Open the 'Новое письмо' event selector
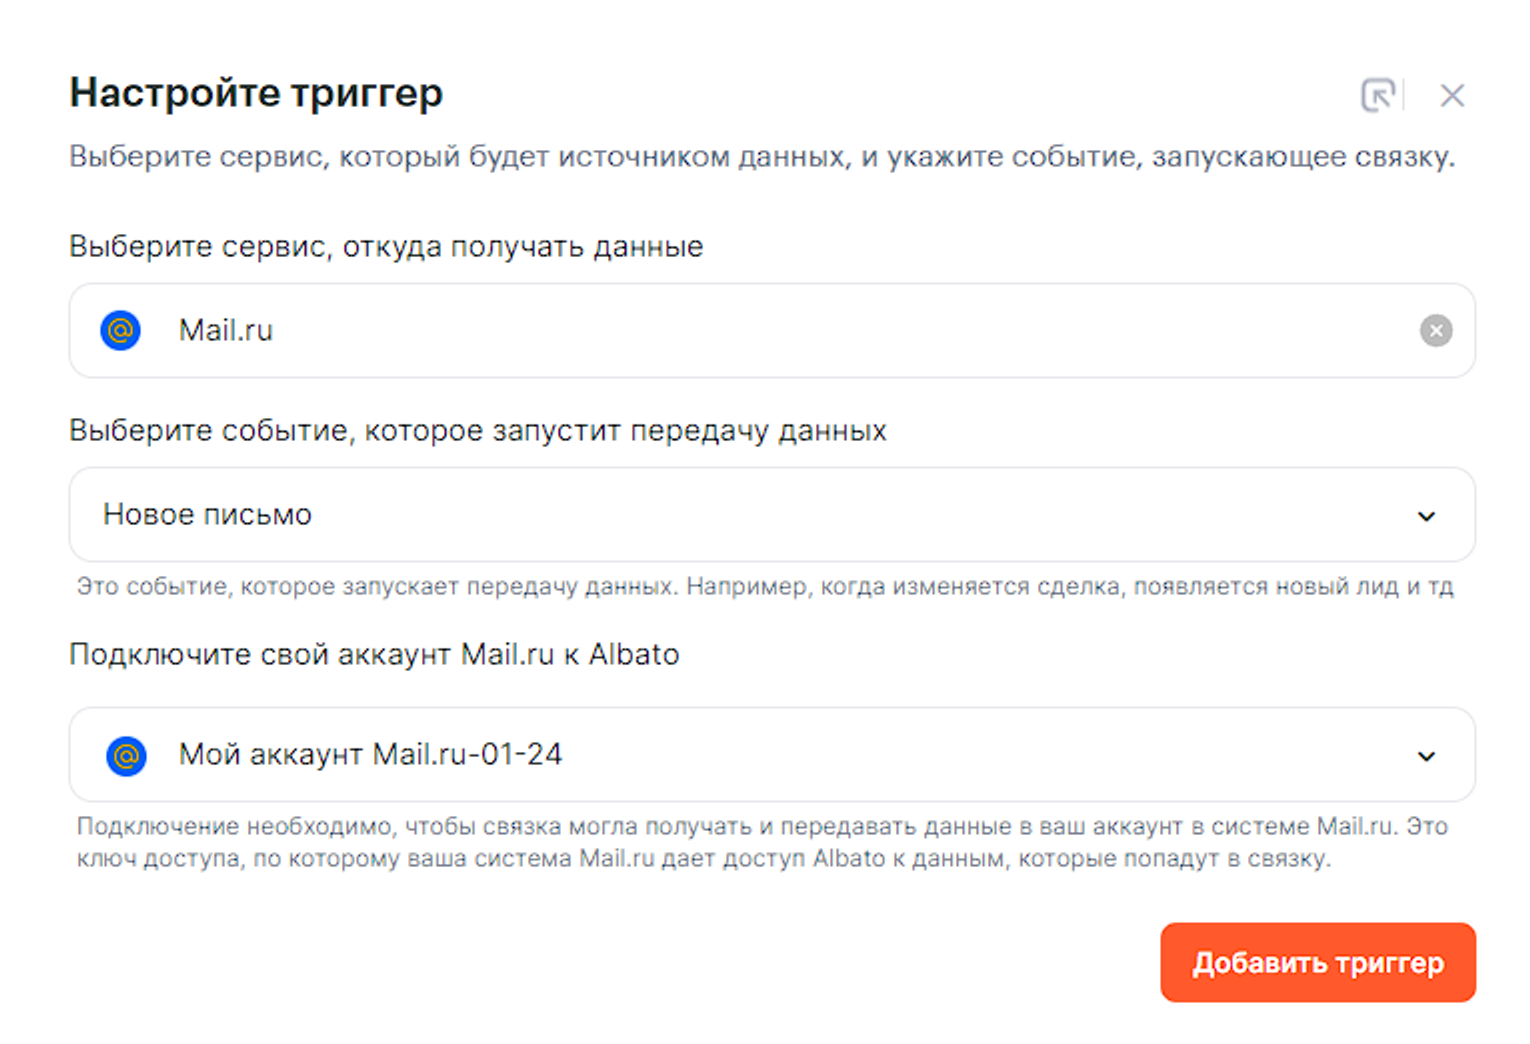 208,514
